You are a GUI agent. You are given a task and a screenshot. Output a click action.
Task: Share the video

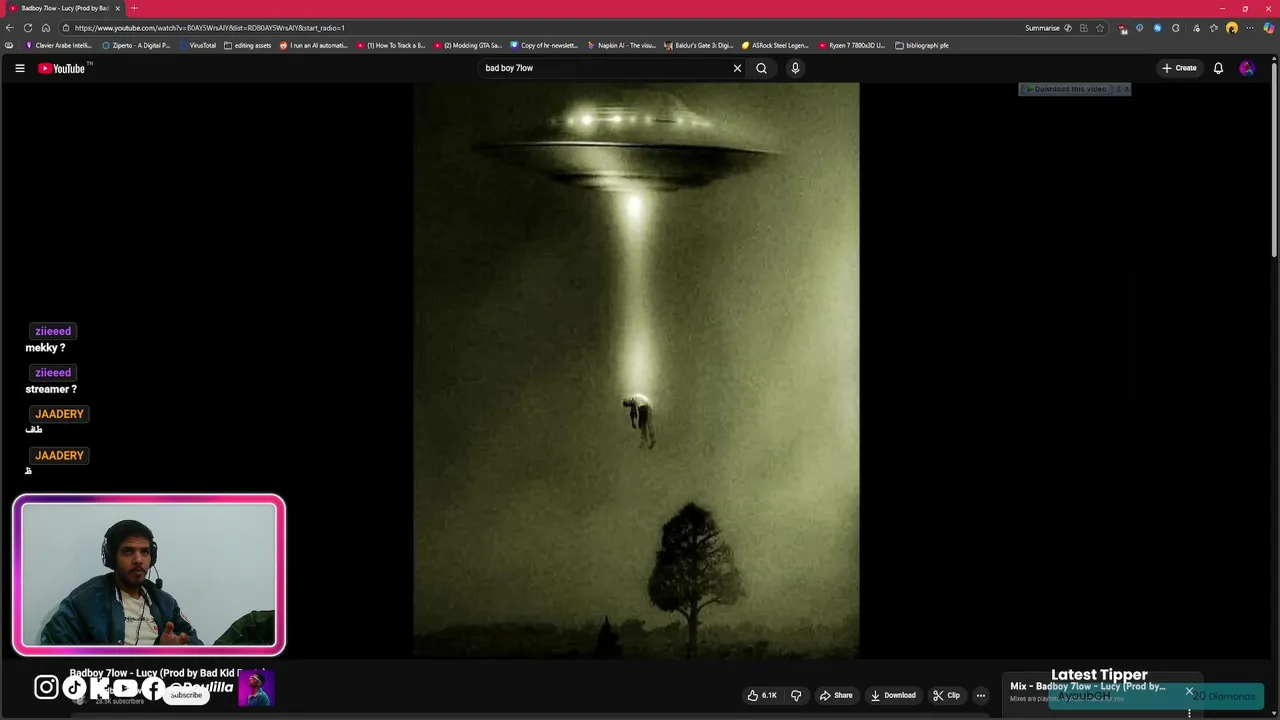point(836,695)
